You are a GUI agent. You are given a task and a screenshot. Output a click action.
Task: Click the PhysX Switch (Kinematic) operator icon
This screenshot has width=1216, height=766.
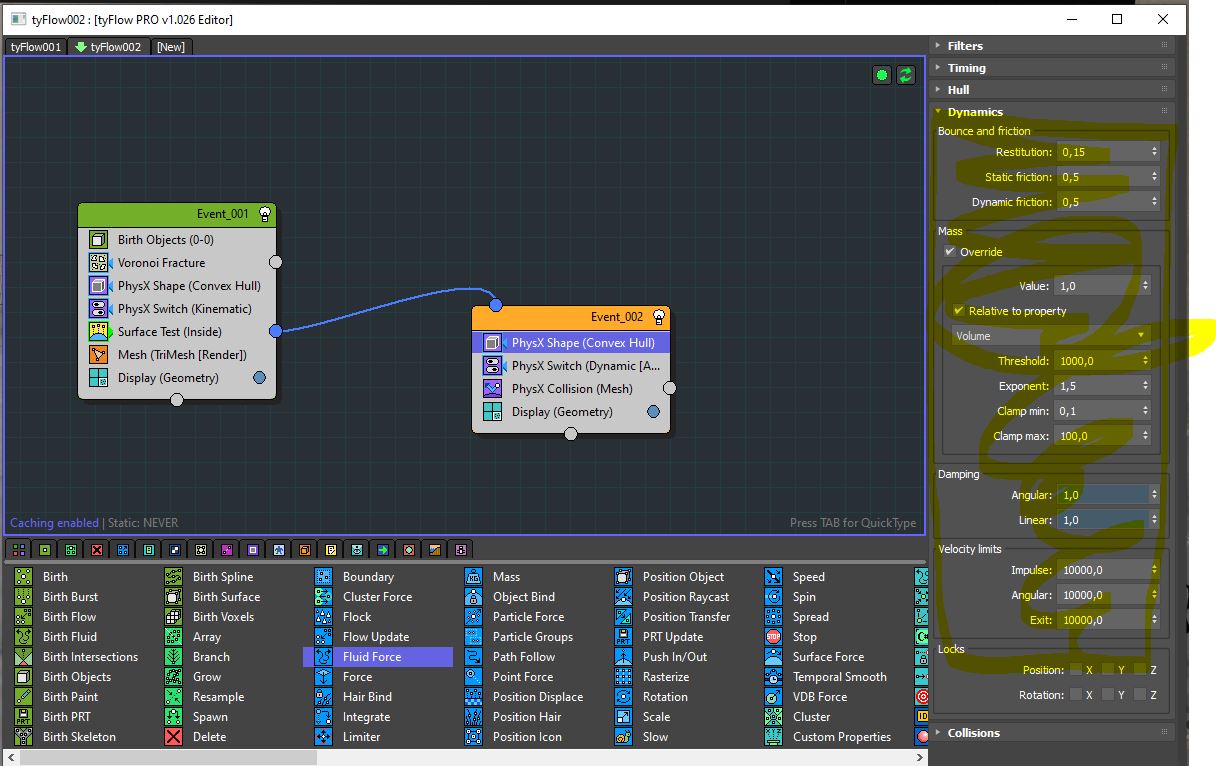(98, 309)
